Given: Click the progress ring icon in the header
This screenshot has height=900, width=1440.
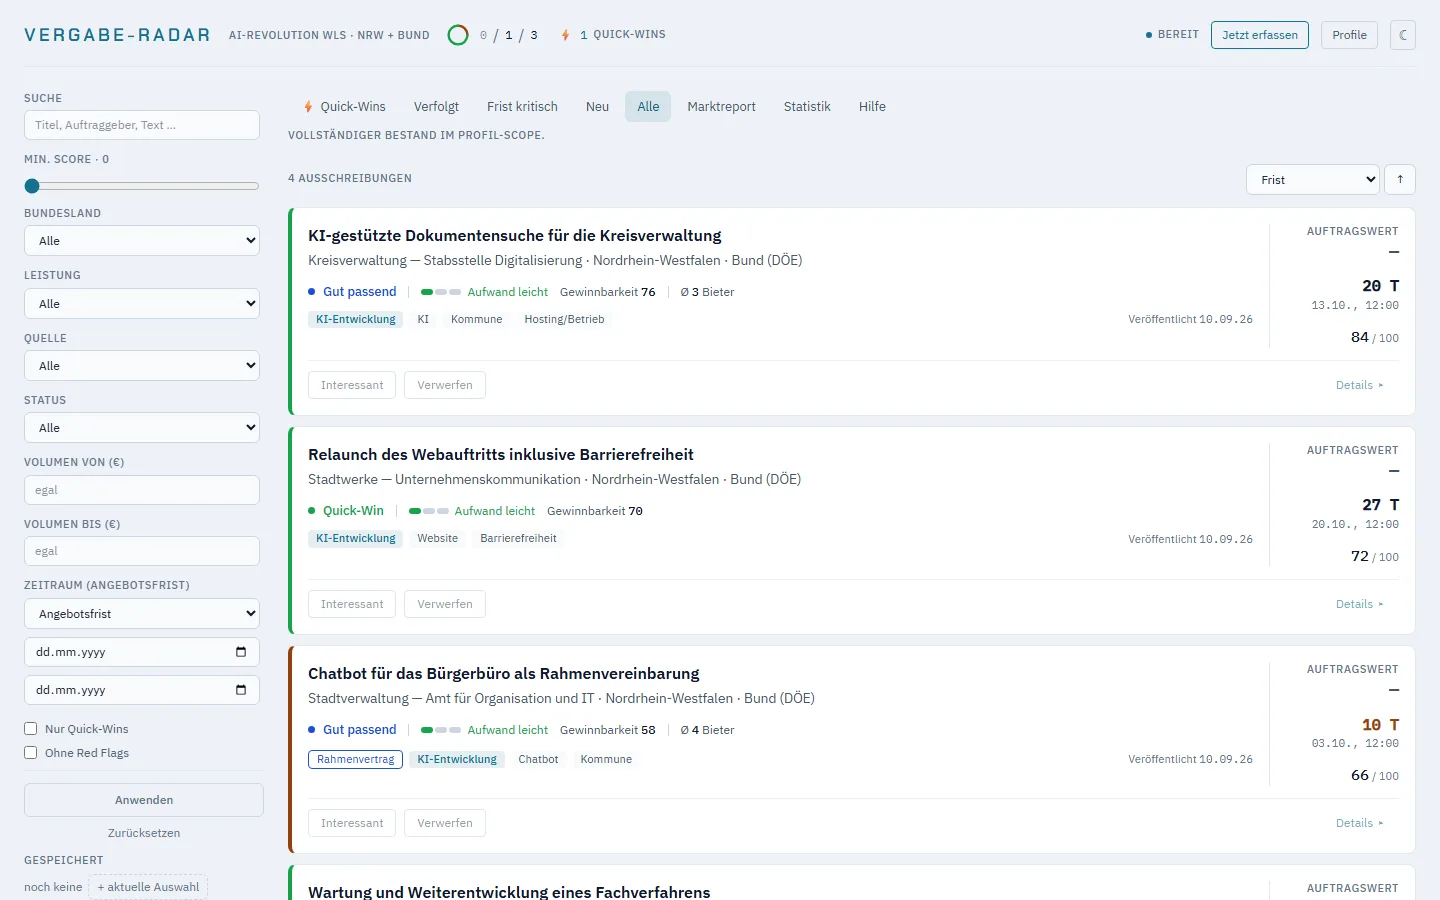Looking at the screenshot, I should tap(458, 35).
